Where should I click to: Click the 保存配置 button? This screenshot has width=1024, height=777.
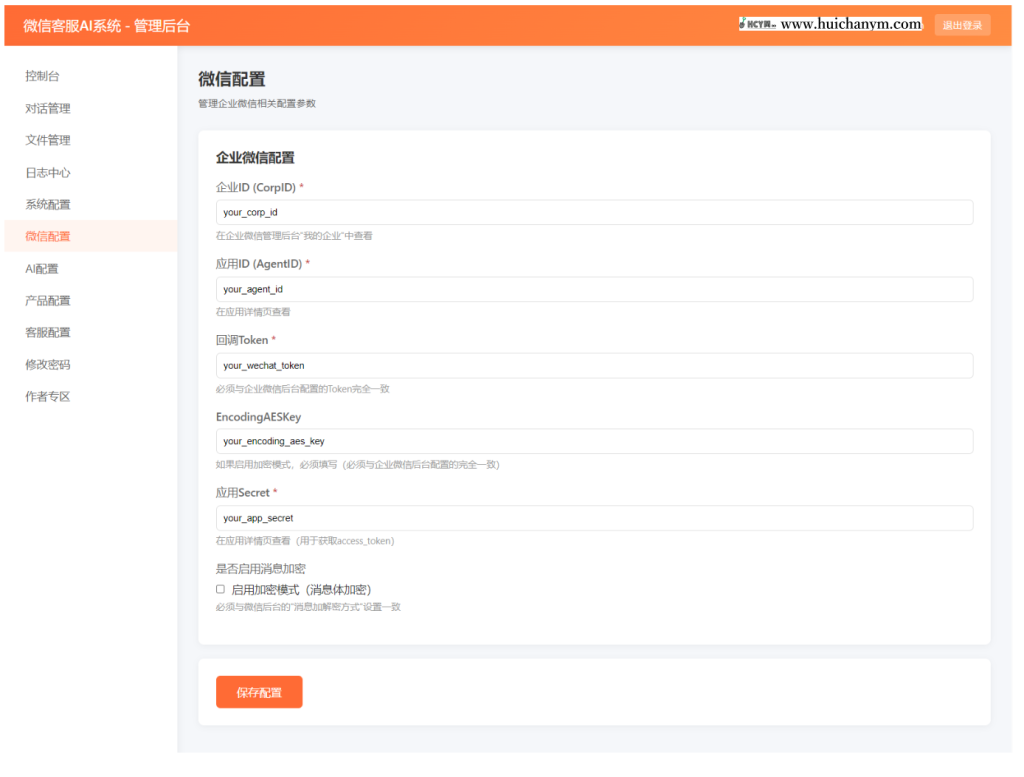coord(259,692)
